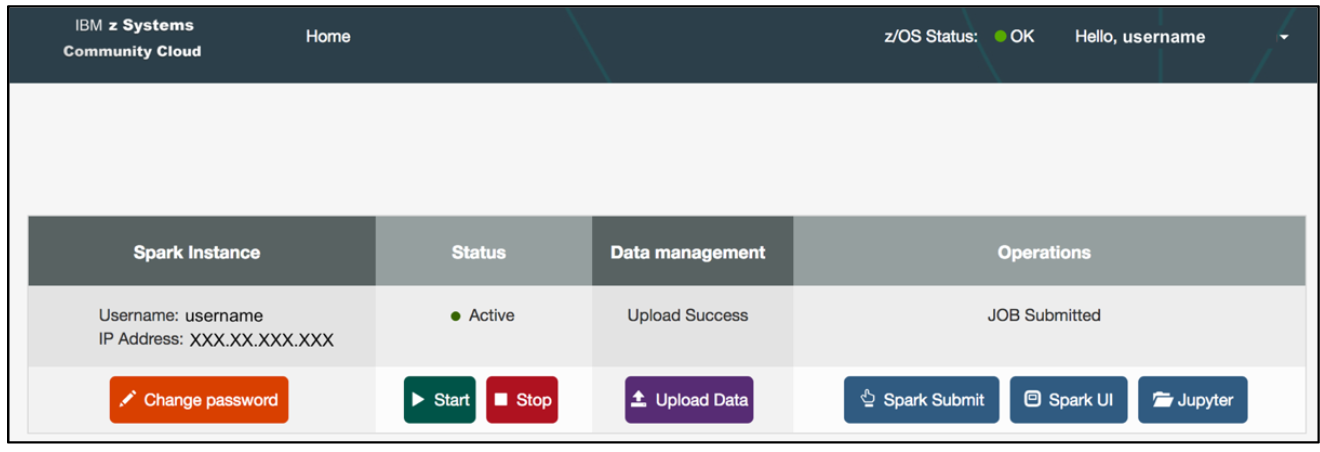Select the IP Address value

tap(262, 340)
